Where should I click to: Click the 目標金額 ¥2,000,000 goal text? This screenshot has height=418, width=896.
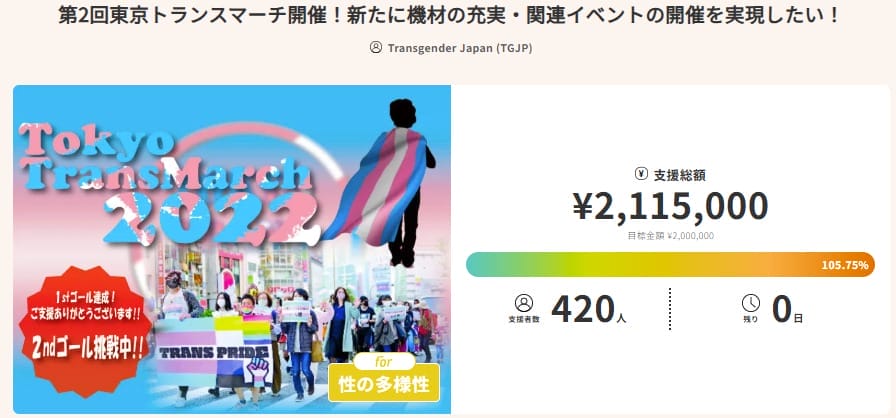click(x=670, y=236)
